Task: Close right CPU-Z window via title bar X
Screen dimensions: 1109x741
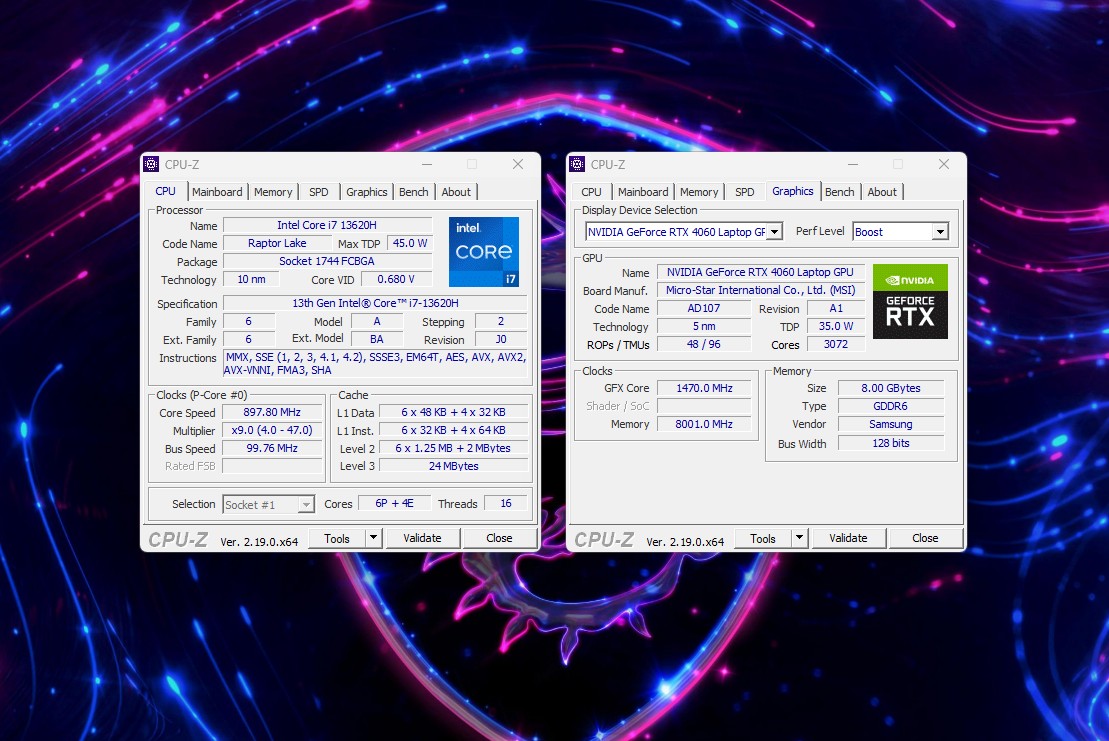Action: [x=943, y=164]
